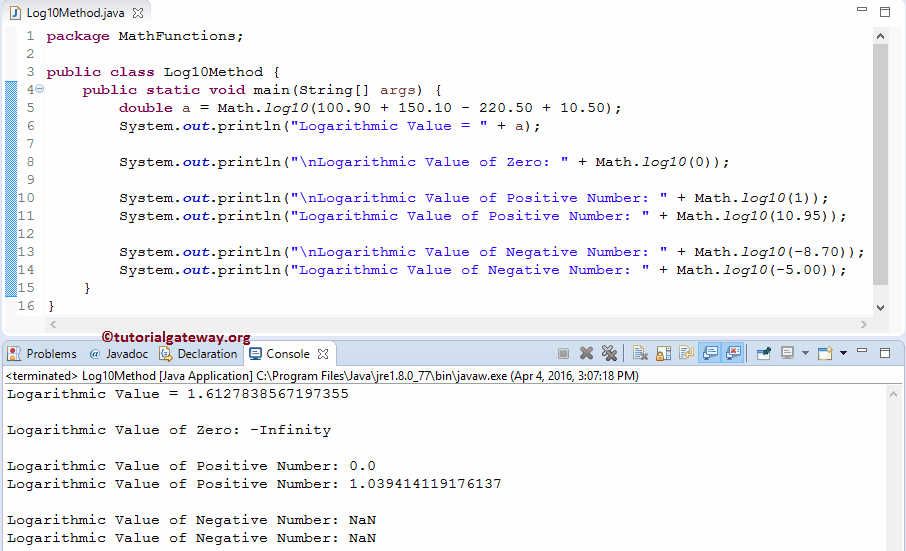This screenshot has height=551, width=906.
Task: Click 'Math.log10(-5.00)' on line 14
Action: (x=755, y=270)
